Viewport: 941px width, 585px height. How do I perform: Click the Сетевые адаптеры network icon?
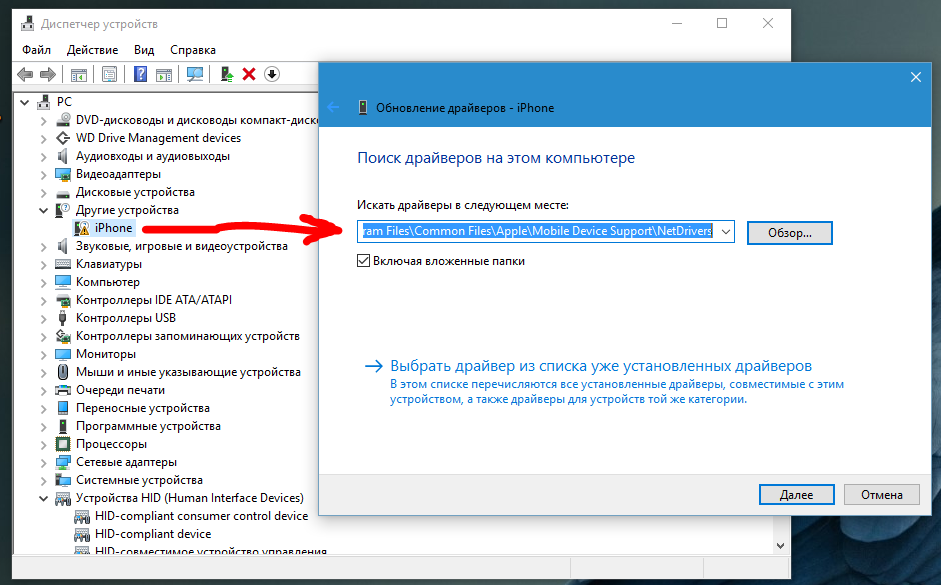coord(63,462)
